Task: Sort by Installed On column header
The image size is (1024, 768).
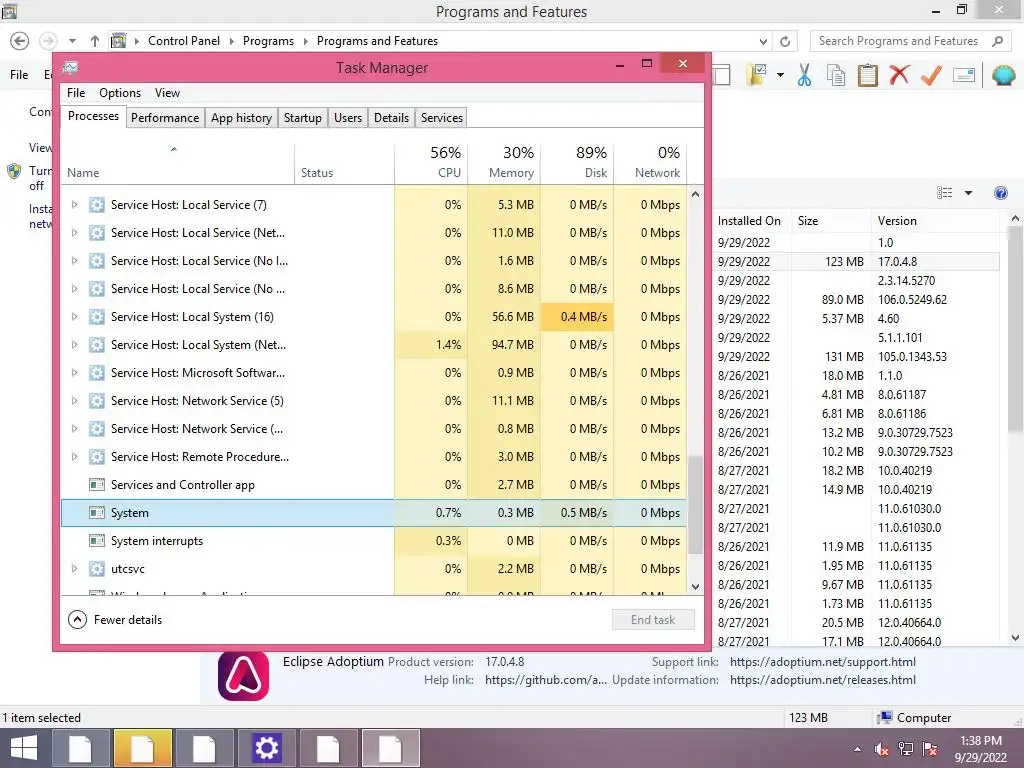Action: point(751,221)
